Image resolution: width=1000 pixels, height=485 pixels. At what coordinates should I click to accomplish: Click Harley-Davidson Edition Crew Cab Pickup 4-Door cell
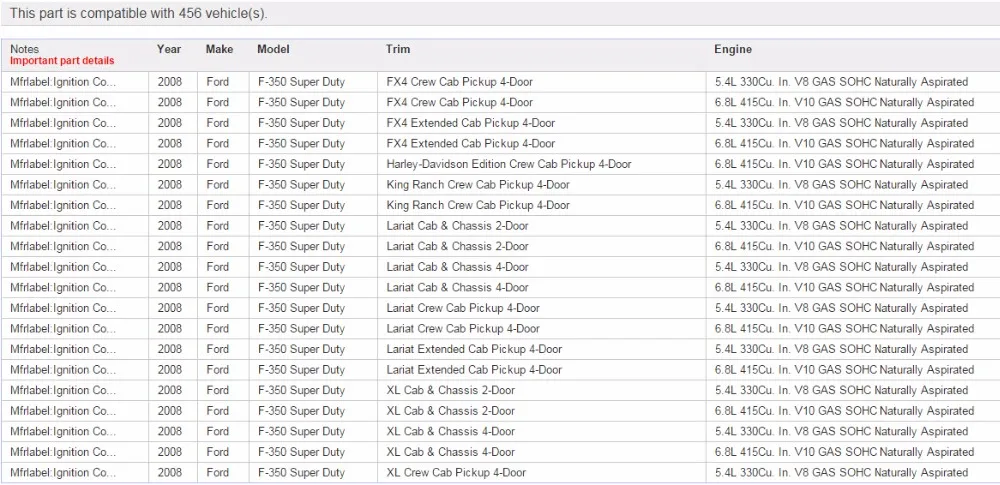tap(541, 164)
